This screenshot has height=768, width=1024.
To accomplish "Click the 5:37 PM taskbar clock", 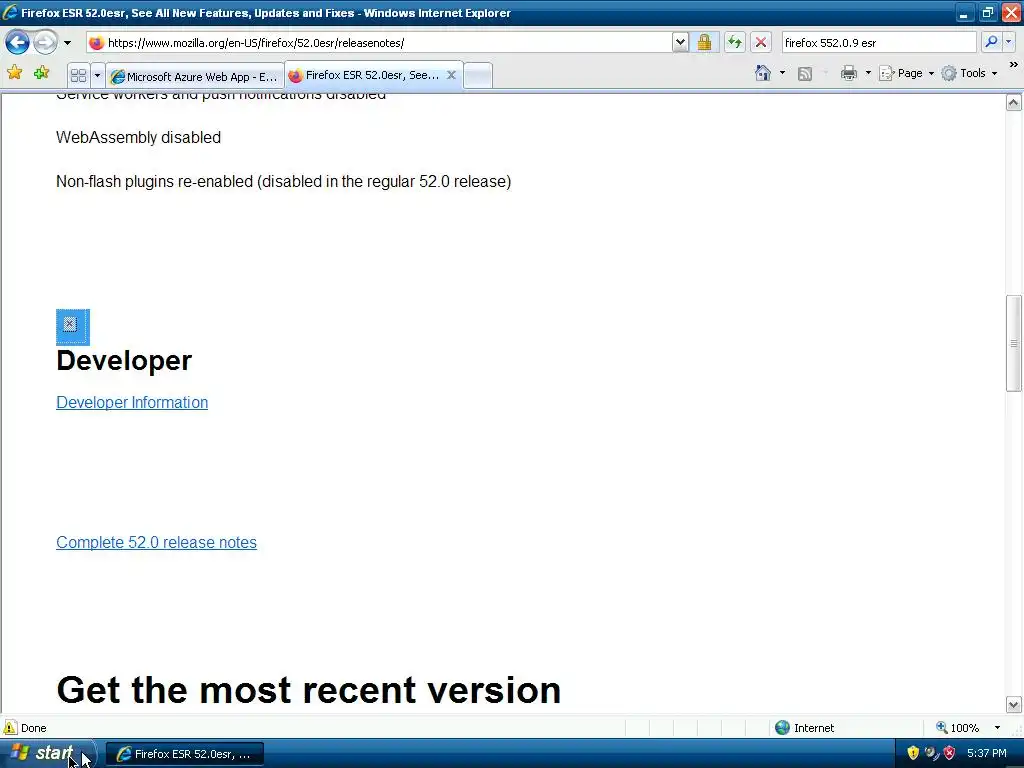I will point(986,753).
